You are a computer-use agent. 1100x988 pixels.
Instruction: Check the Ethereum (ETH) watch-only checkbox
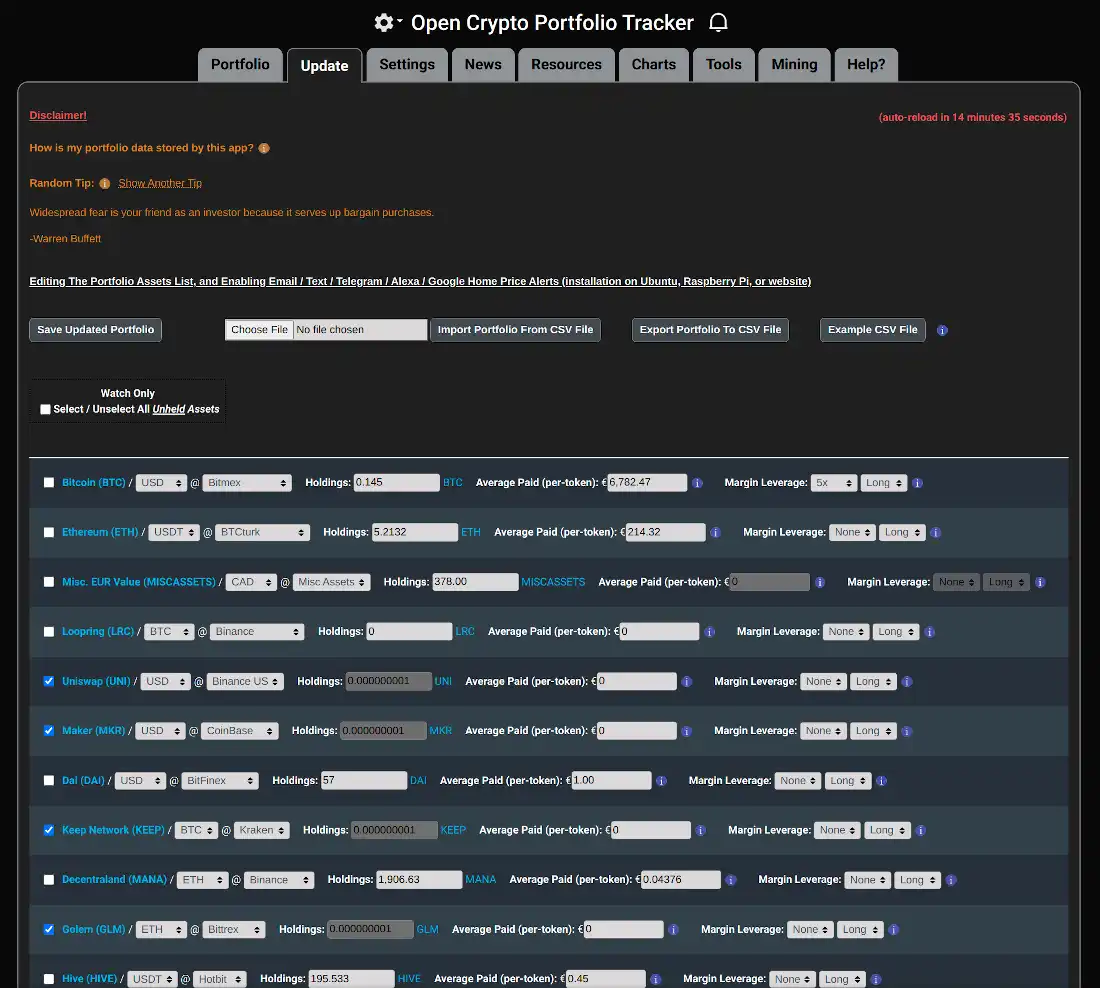[x=48, y=533]
